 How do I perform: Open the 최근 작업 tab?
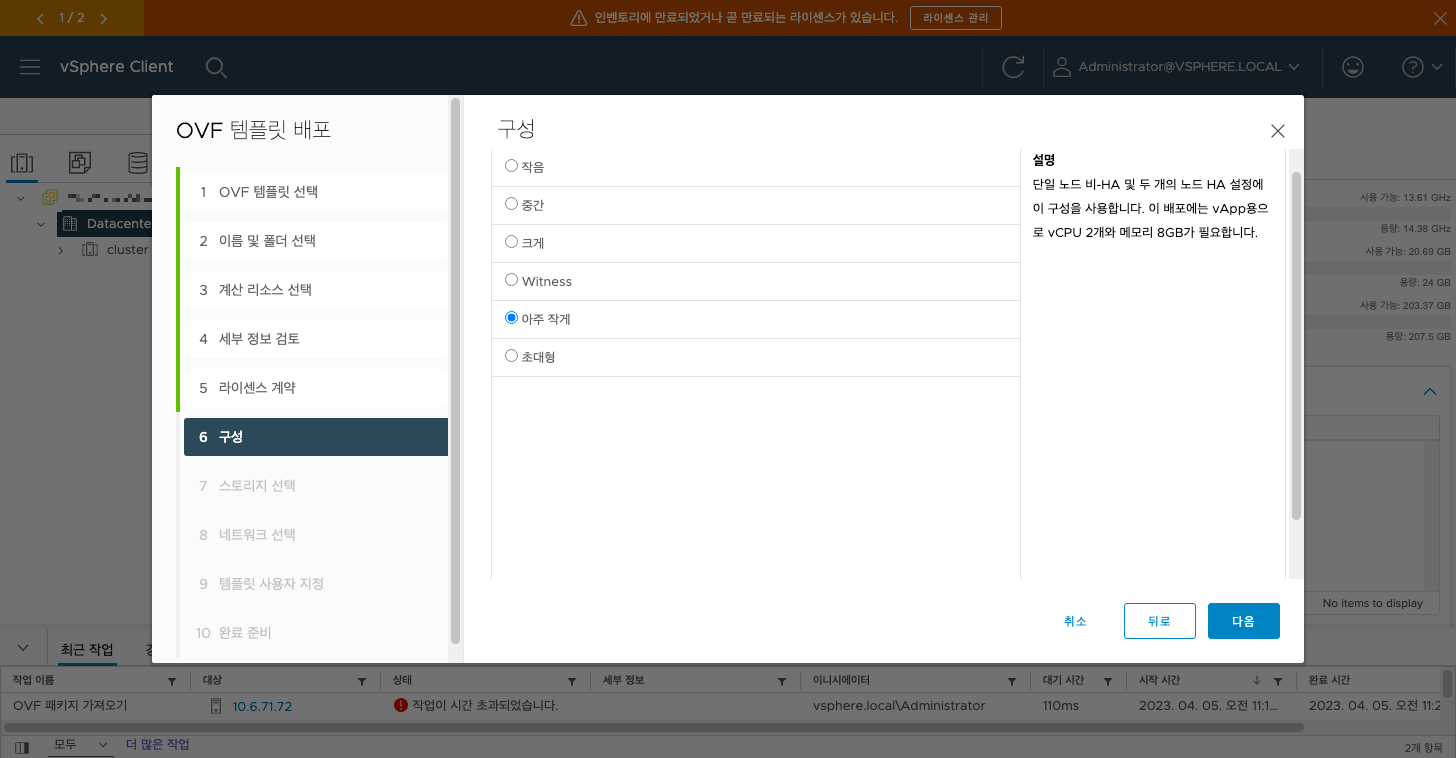[87, 649]
